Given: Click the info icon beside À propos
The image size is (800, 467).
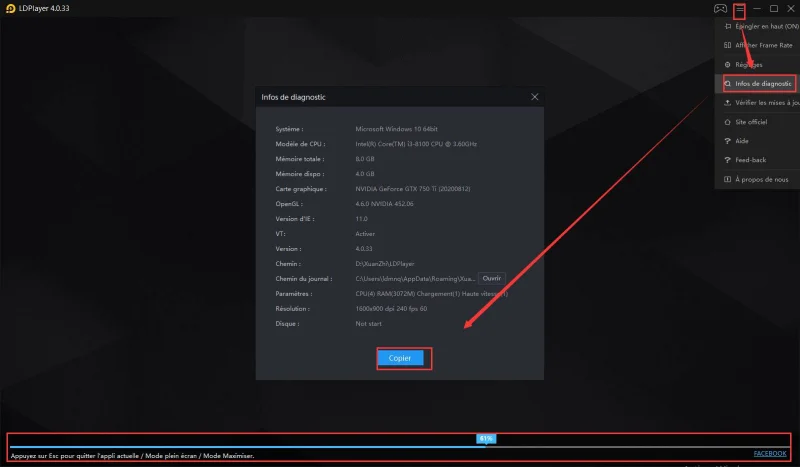Looking at the screenshot, I should (x=728, y=179).
